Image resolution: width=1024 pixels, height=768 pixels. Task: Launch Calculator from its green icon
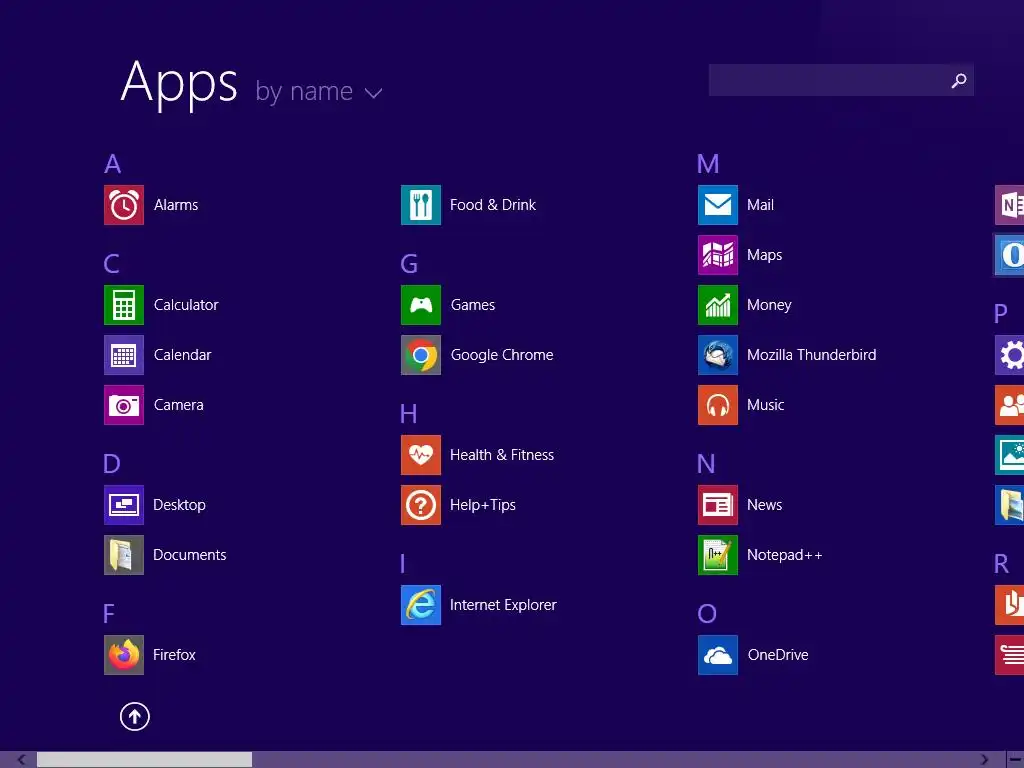[x=123, y=305]
